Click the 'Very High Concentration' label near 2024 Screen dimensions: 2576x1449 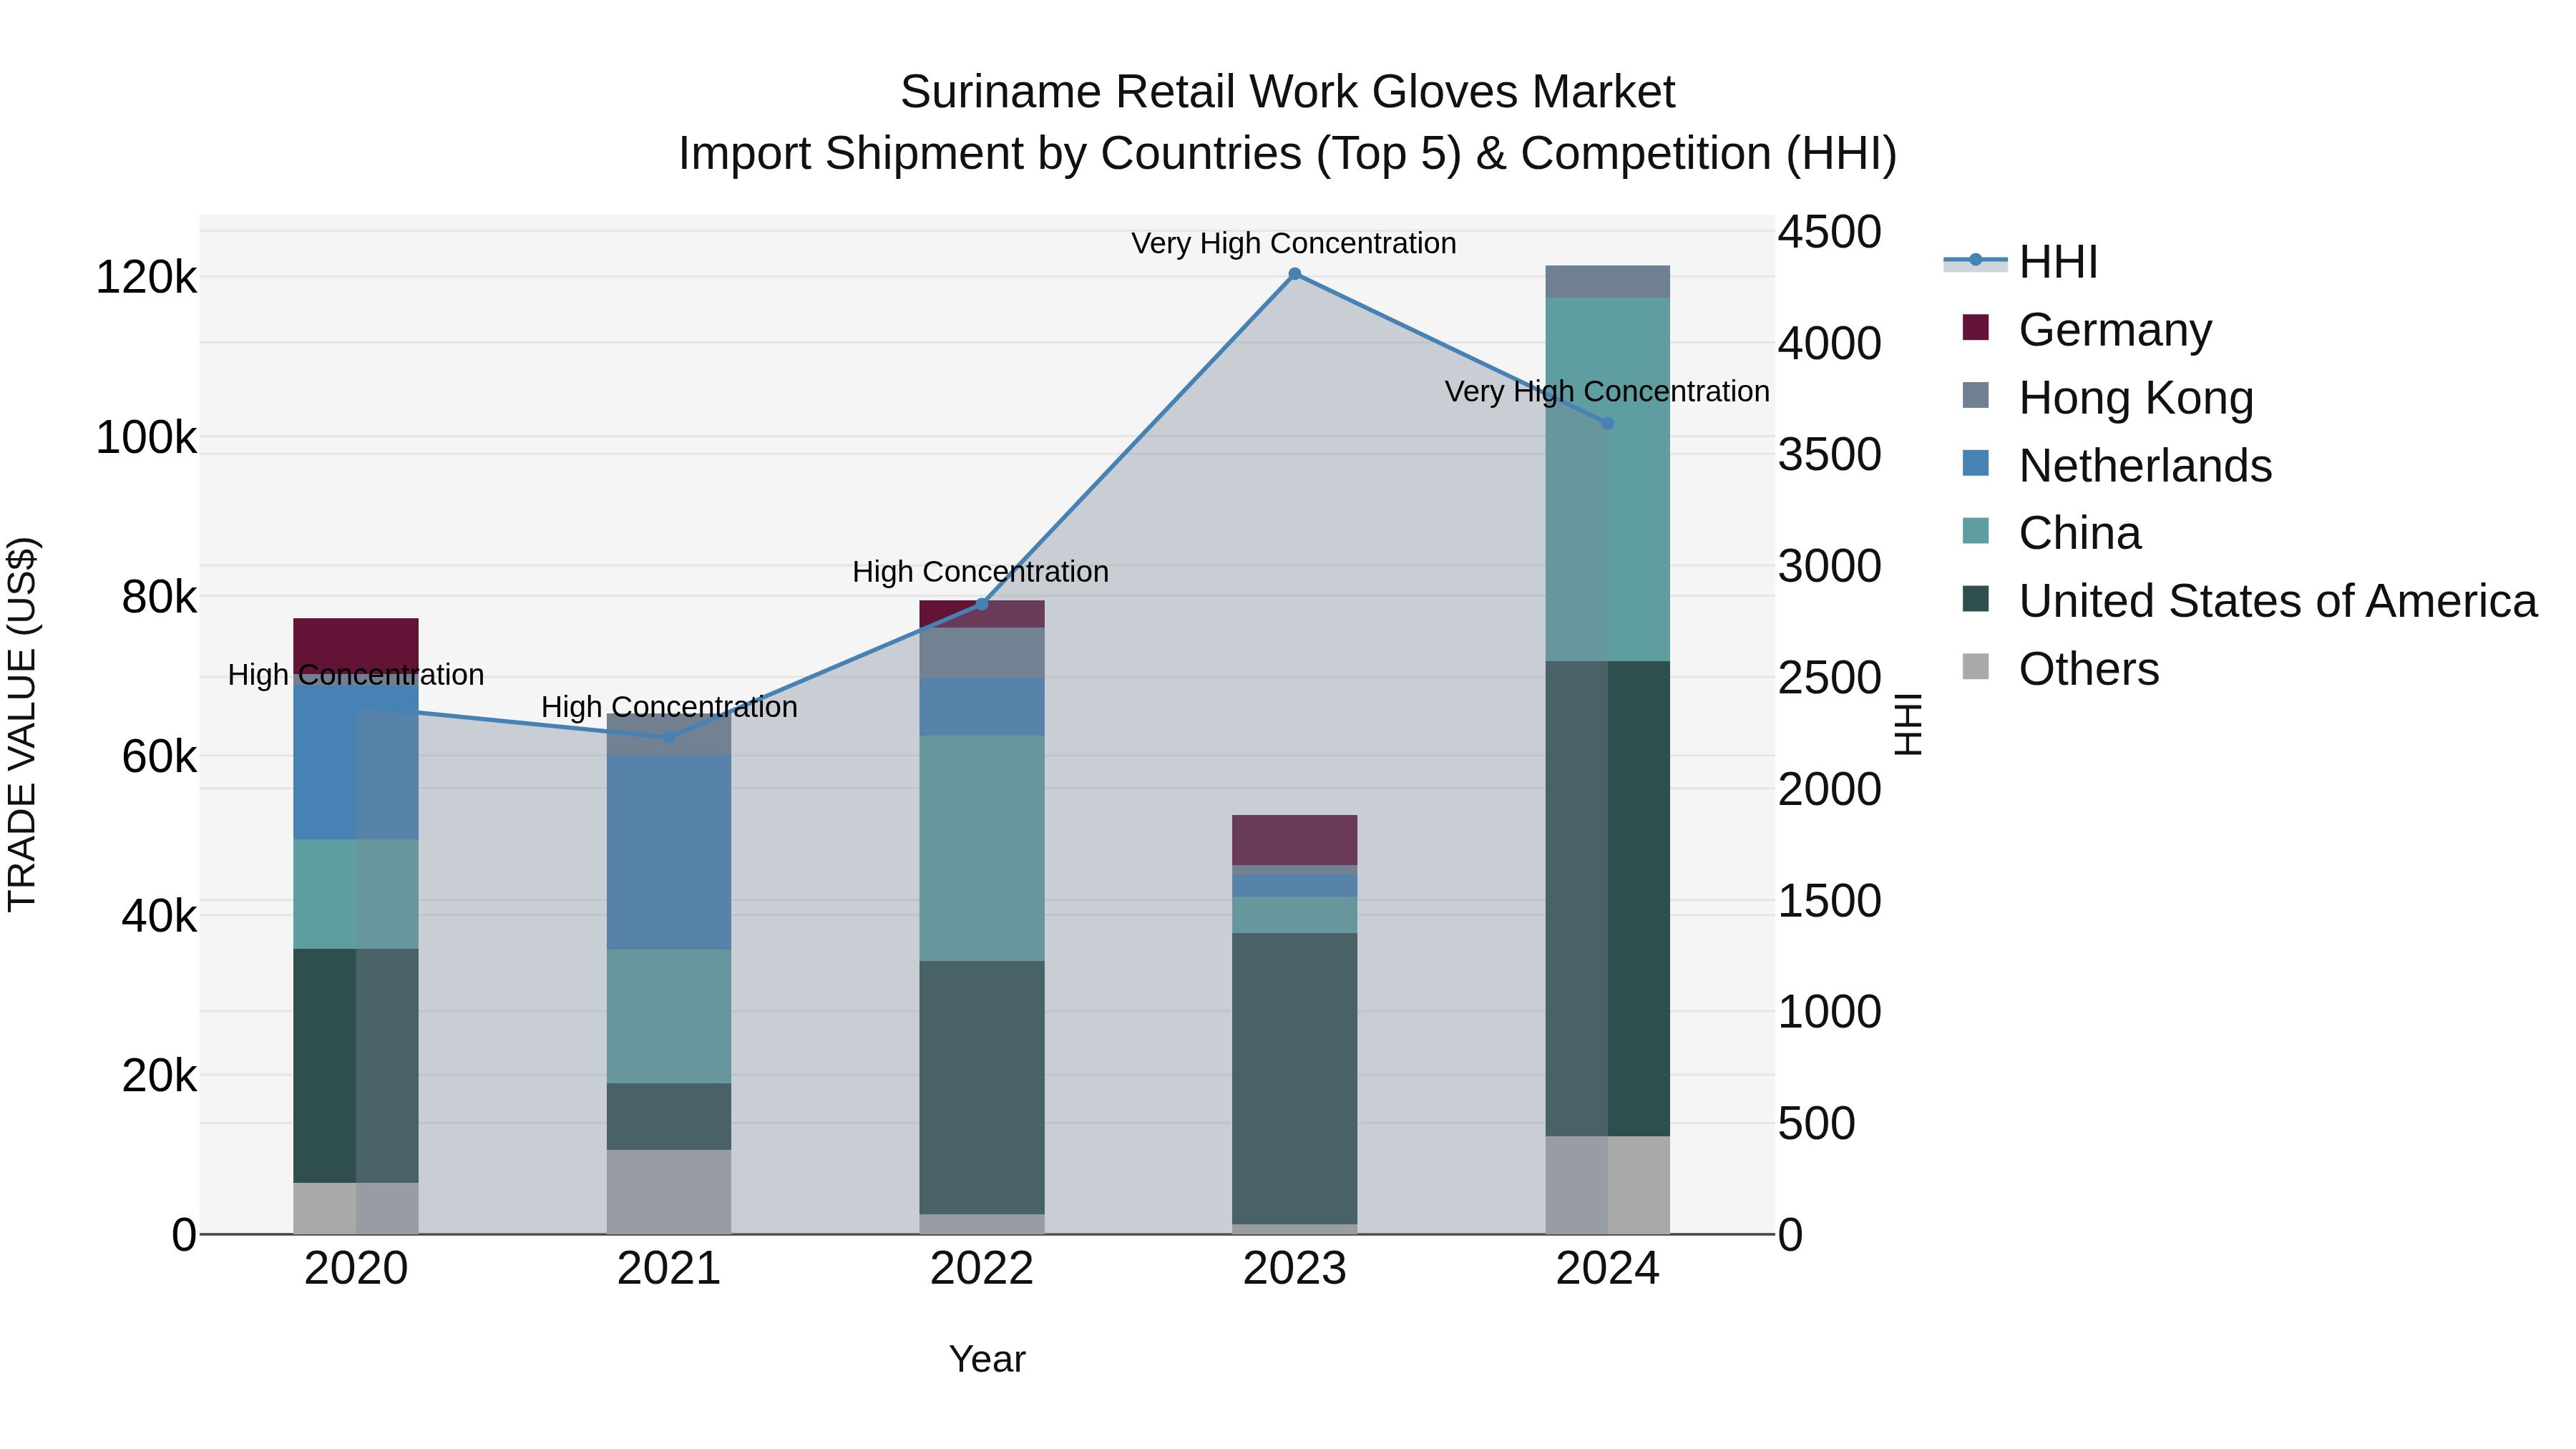coord(1607,392)
